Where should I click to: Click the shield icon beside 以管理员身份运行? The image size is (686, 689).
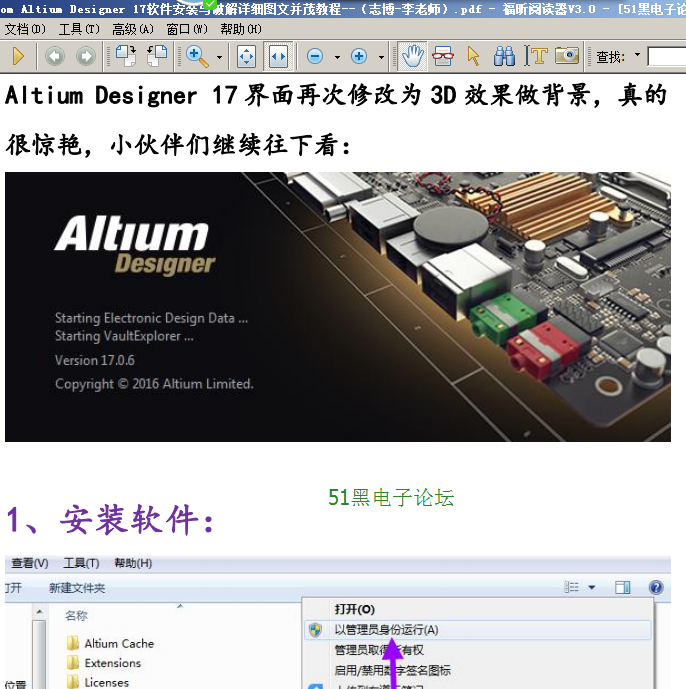tap(316, 630)
